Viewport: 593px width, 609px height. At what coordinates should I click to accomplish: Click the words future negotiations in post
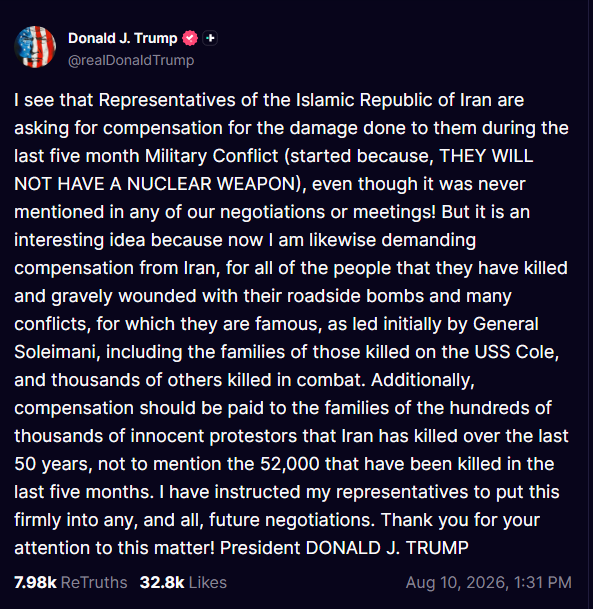click(x=290, y=520)
